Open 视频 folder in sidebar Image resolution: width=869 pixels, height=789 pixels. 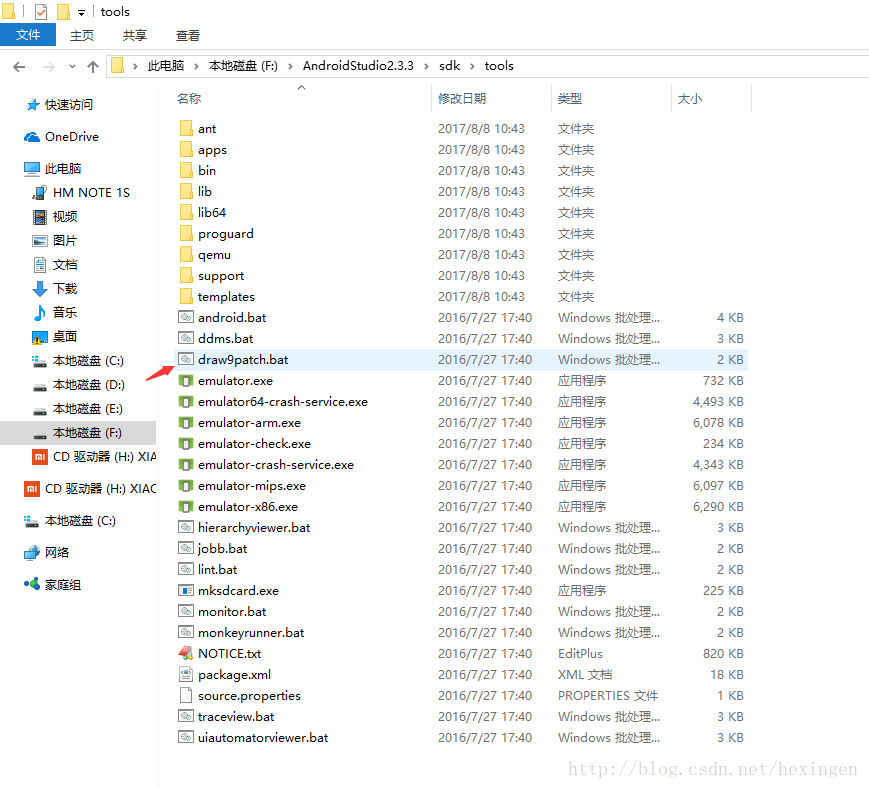pyautogui.click(x=65, y=217)
